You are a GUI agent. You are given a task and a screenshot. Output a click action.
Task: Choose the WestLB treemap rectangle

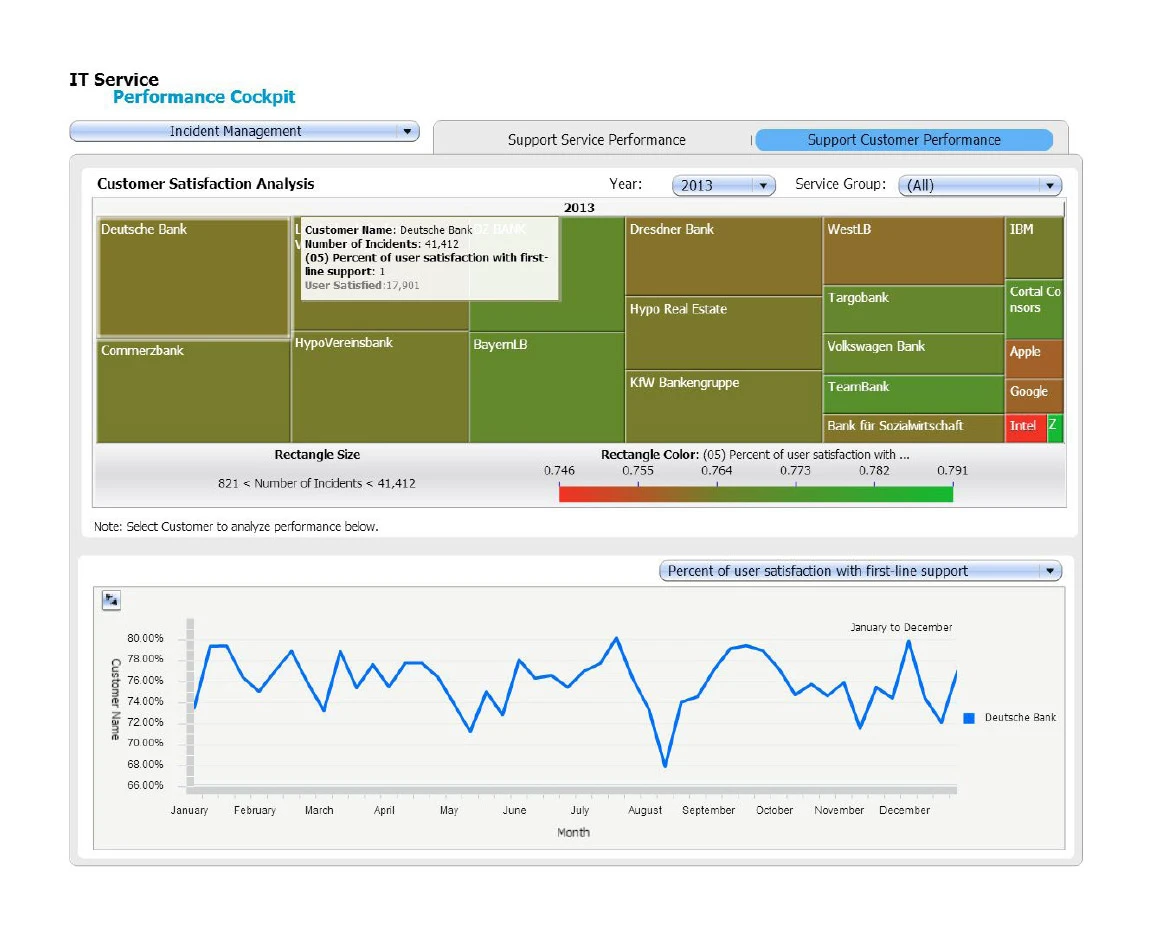click(913, 251)
